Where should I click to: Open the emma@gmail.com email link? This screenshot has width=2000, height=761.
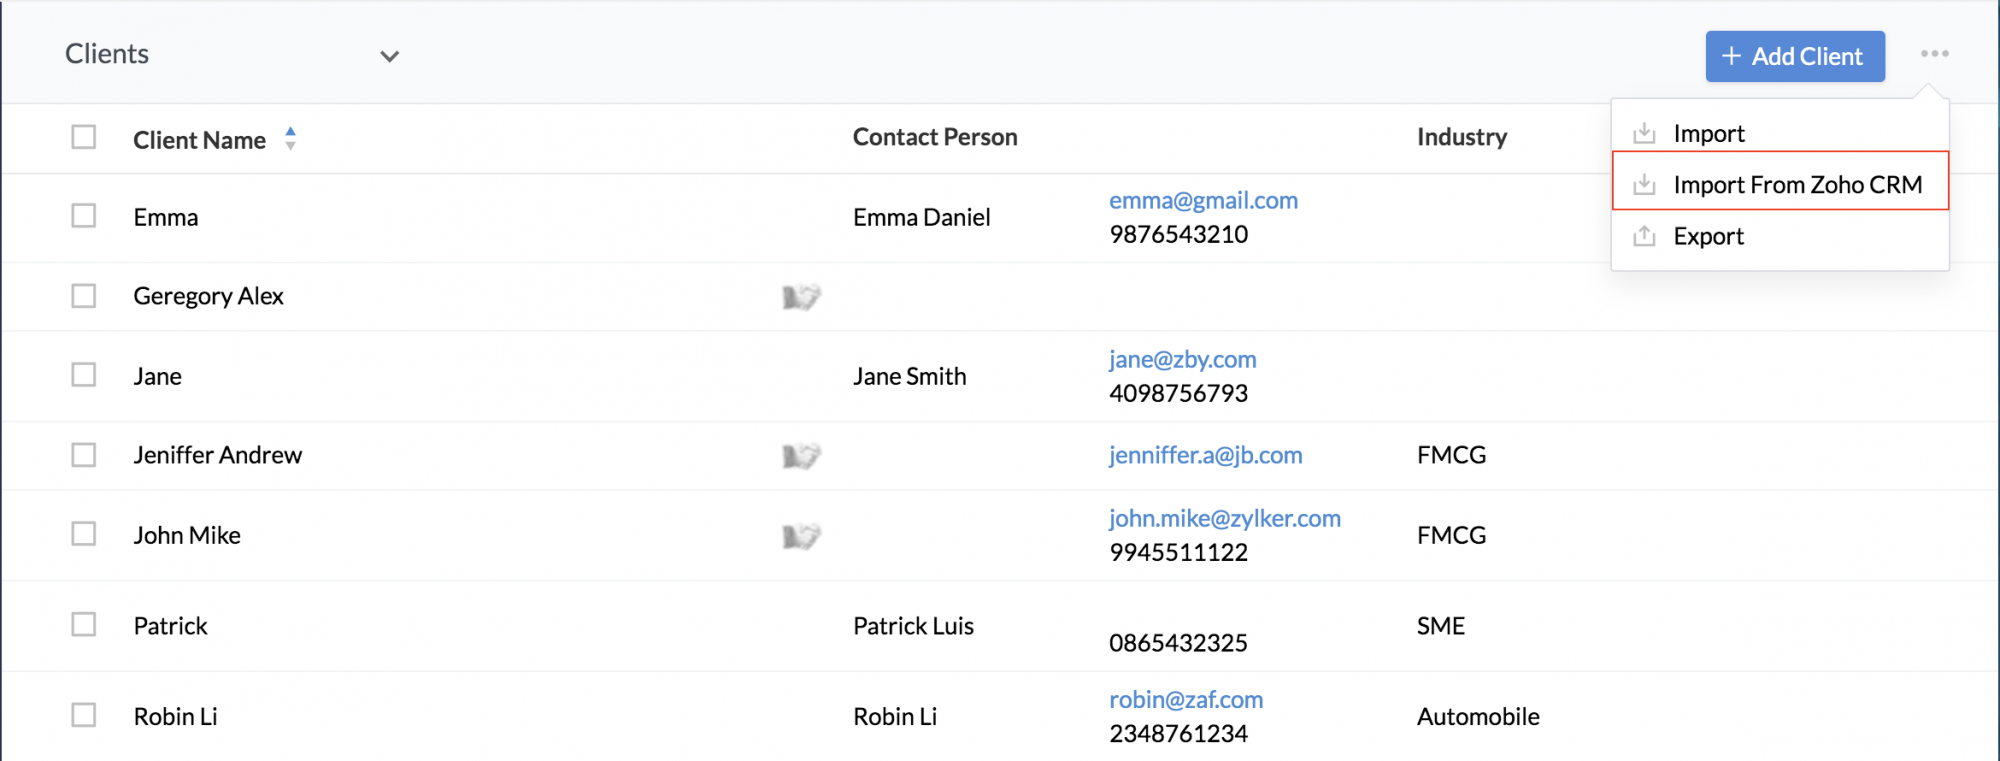[x=1203, y=200]
